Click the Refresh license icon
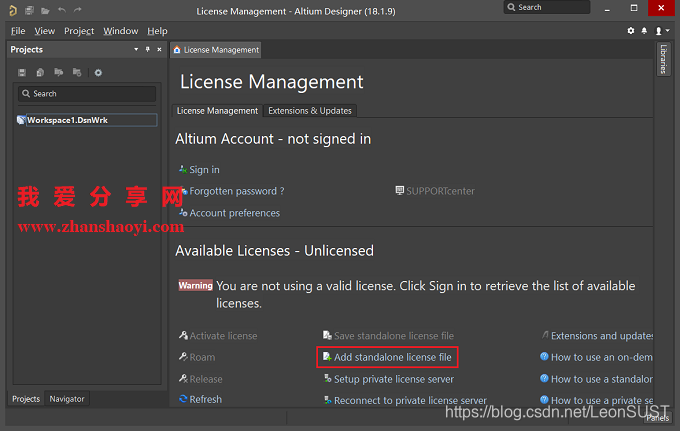Screen dimensions: 680x431 [x=183, y=399]
